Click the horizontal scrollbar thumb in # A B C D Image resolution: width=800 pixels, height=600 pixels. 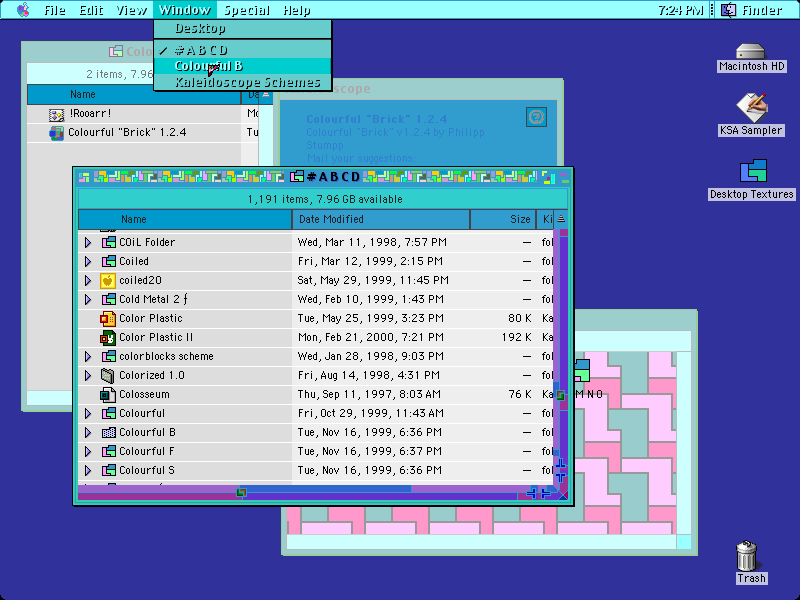point(241,493)
